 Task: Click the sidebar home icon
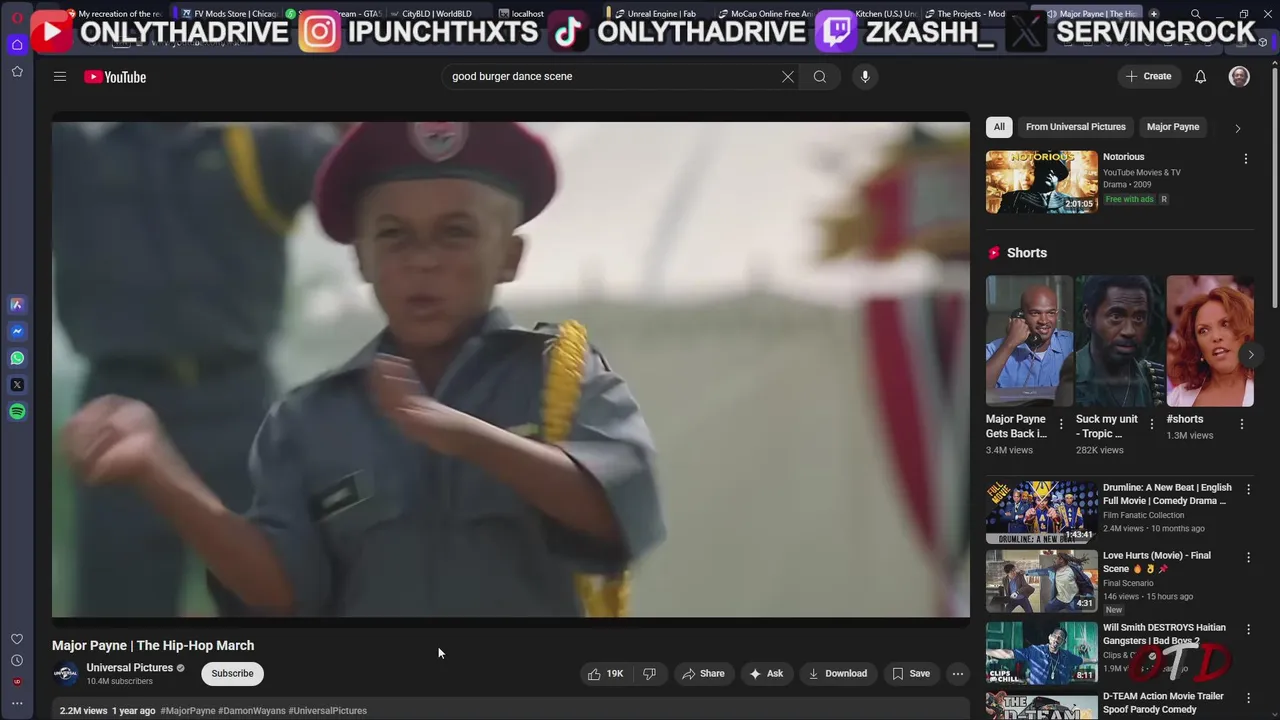click(17, 45)
